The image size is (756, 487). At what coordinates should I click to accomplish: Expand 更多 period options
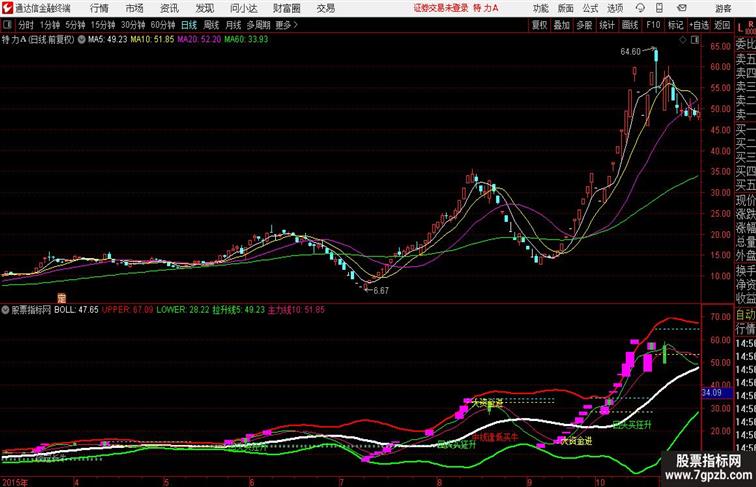(286, 25)
